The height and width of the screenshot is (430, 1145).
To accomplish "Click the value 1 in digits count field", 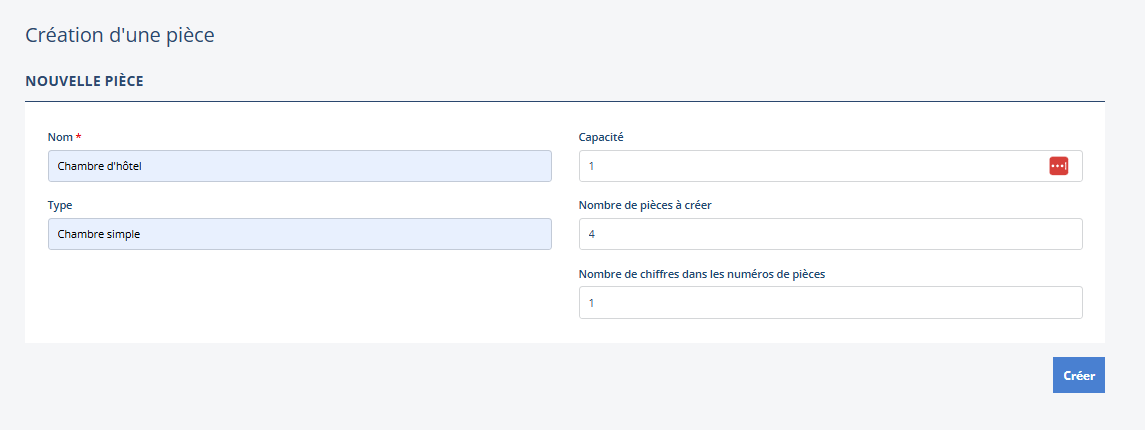I will [x=591, y=302].
